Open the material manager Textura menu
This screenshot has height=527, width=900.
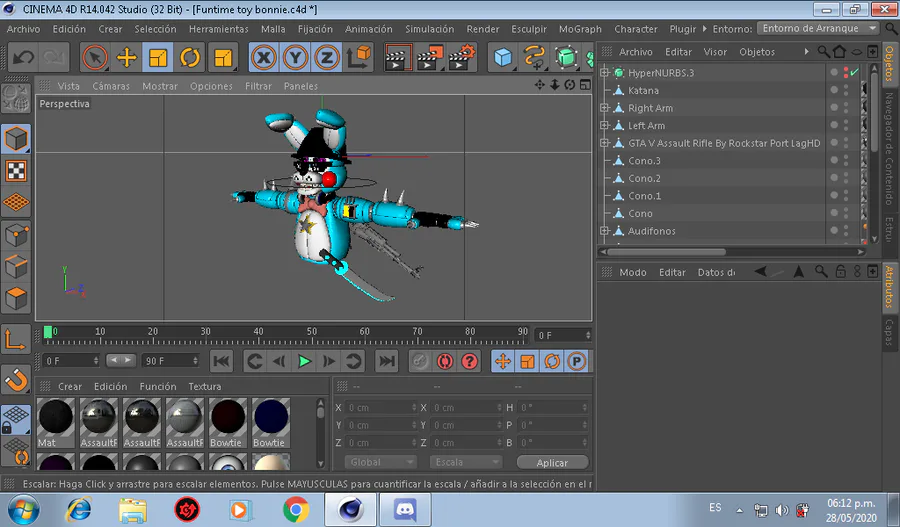pyautogui.click(x=205, y=386)
